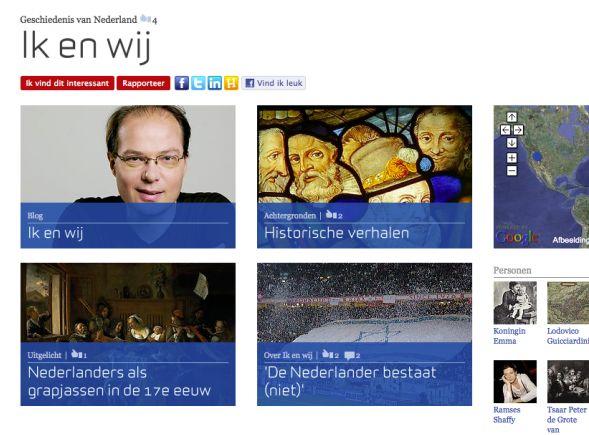Share page via Facebook icon
This screenshot has width=589, height=435.
click(182, 83)
